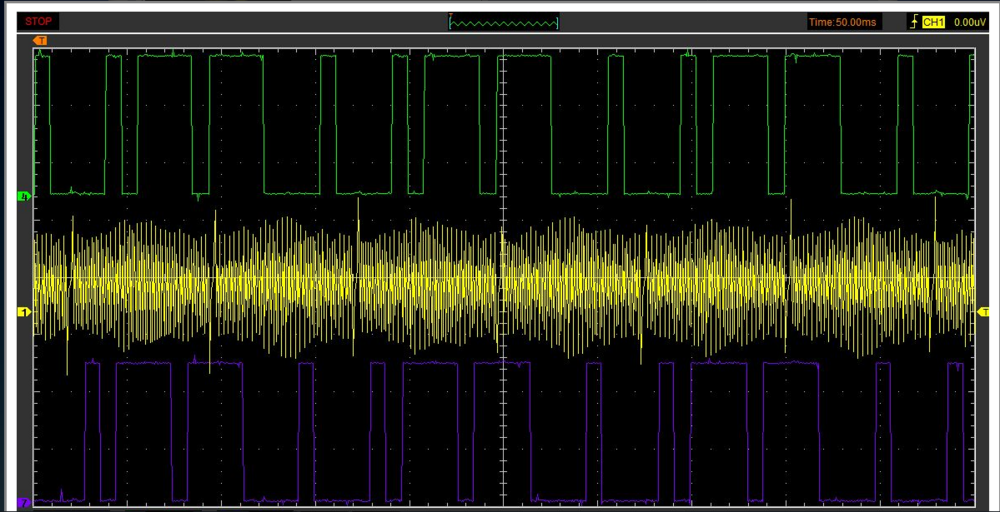This screenshot has height=512, width=1000.
Task: Click the center point of the waveform grid
Action: click(505, 277)
